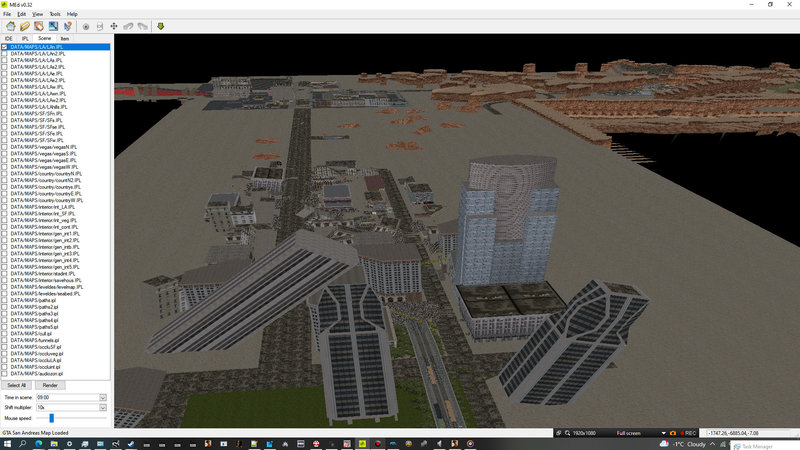Image resolution: width=800 pixels, height=450 pixels.
Task: Click the Mouse speed slider handle
Action: click(52, 418)
